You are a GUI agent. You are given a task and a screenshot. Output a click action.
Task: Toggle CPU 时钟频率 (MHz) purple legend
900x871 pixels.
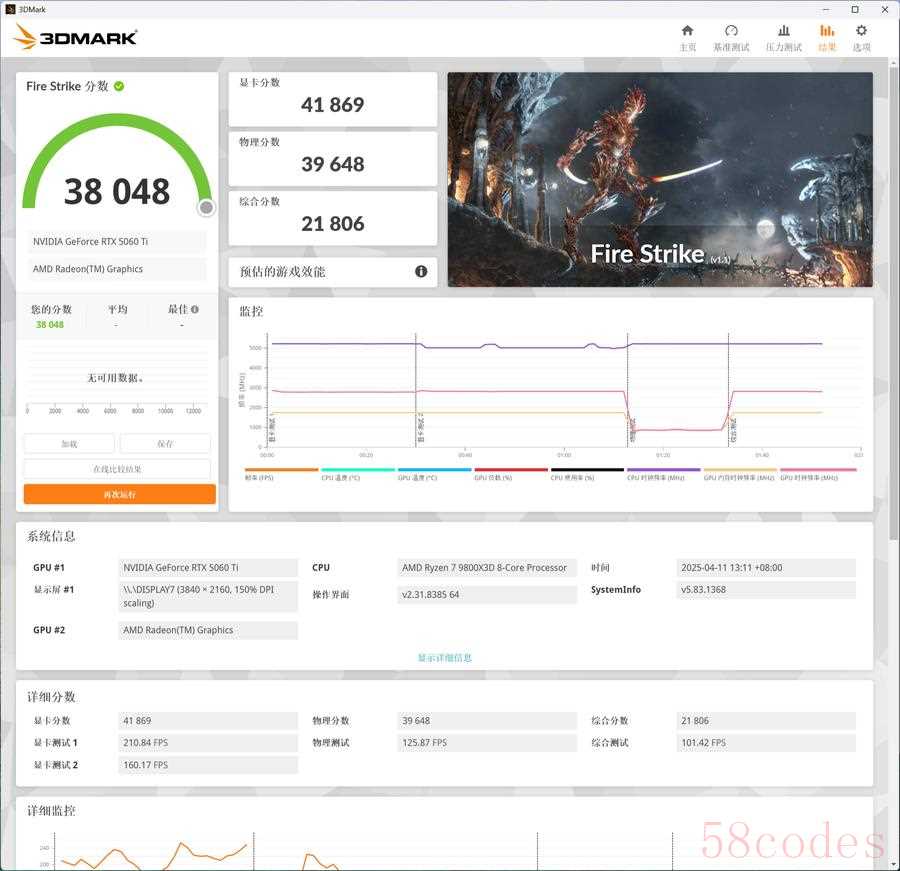[664, 474]
